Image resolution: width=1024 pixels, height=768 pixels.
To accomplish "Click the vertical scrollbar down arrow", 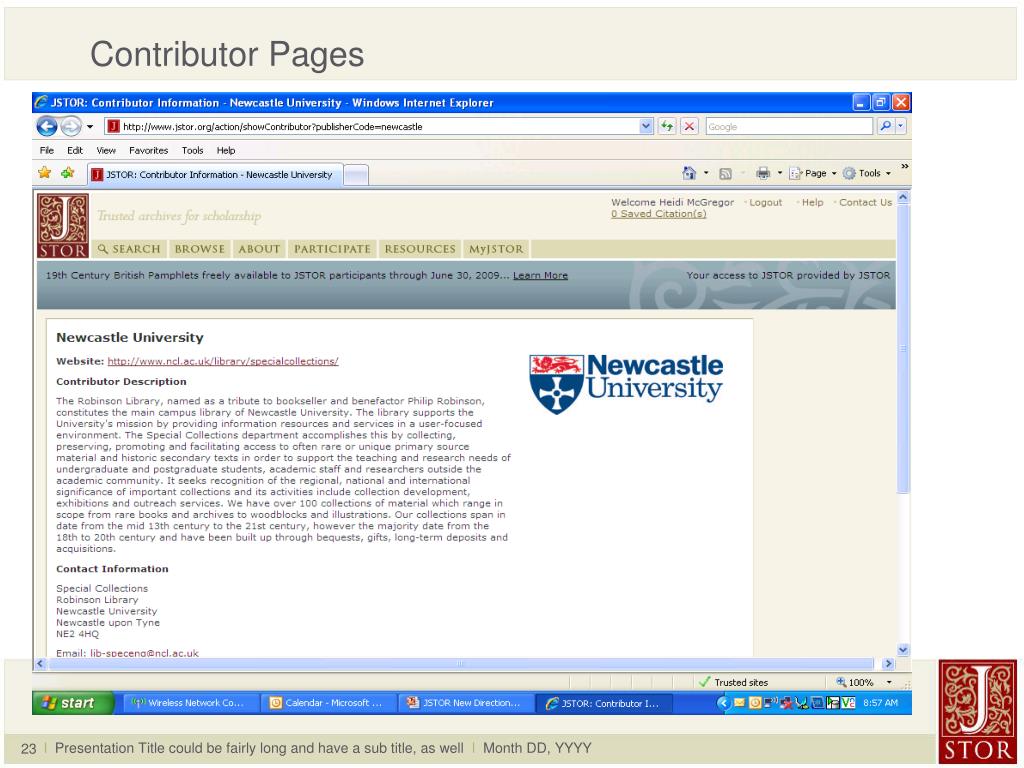I will coord(903,650).
